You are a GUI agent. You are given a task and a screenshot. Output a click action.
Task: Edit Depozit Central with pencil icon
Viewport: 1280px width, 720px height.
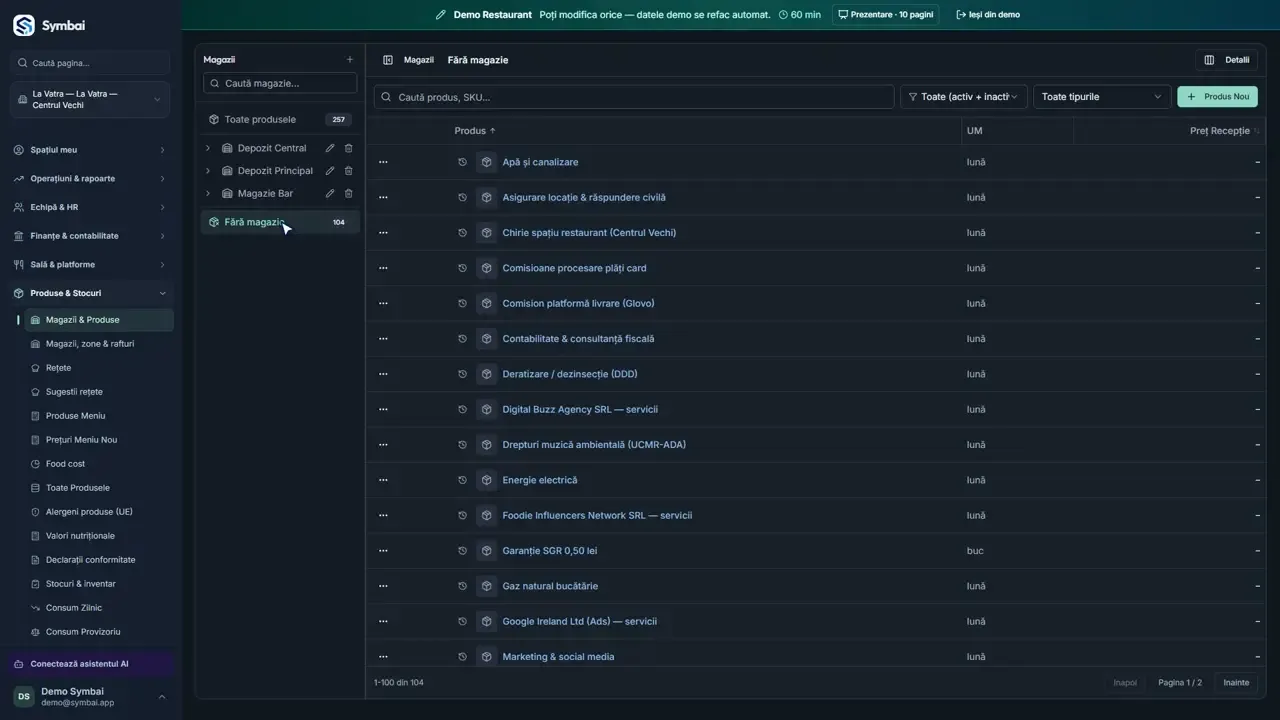pyautogui.click(x=330, y=148)
